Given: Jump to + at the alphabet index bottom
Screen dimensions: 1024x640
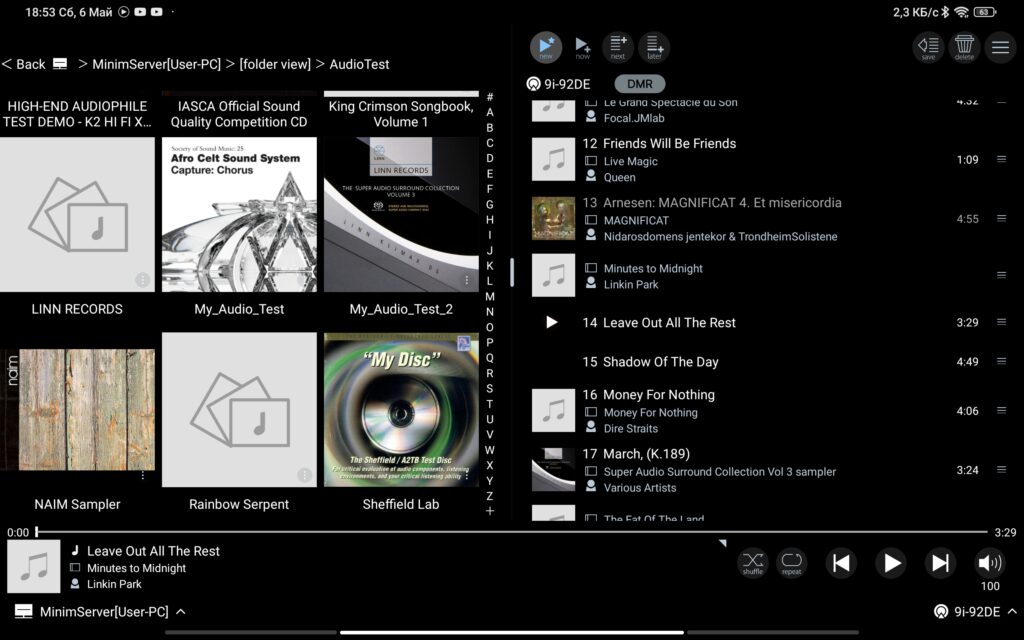Looking at the screenshot, I should [490, 511].
